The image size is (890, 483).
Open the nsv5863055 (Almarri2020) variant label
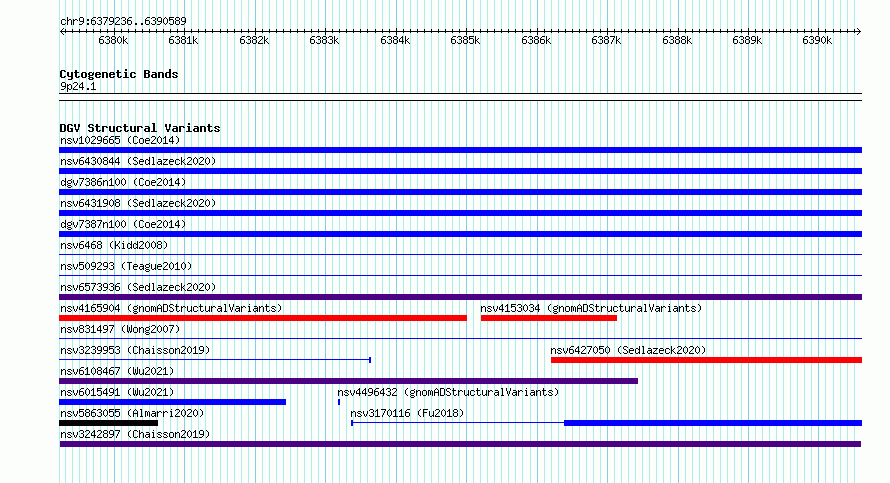132,413
